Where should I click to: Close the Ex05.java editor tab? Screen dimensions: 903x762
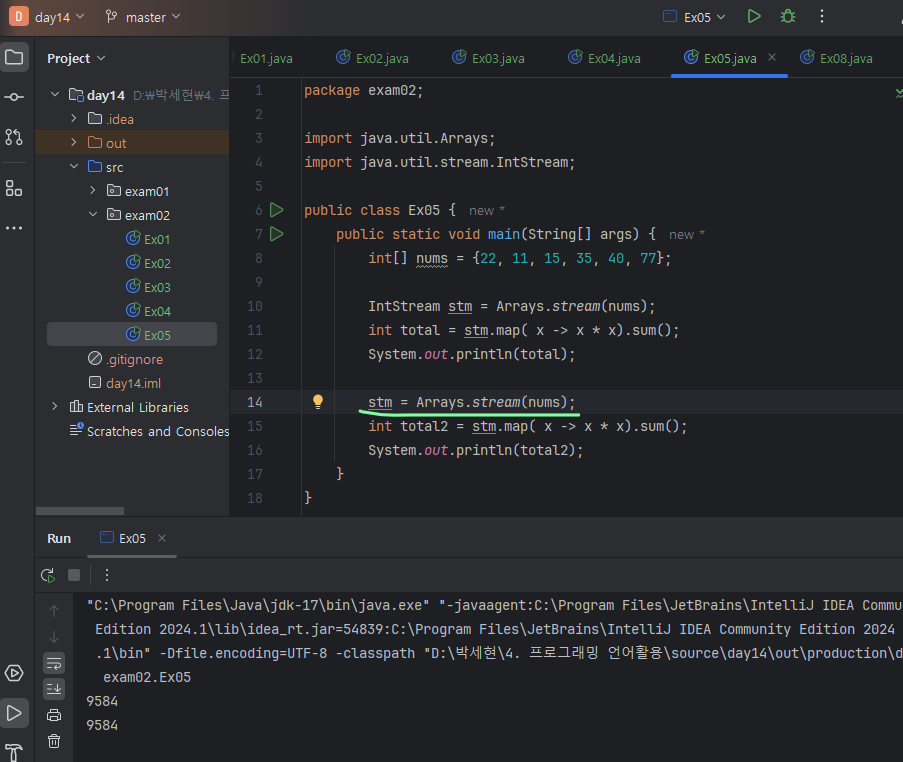click(772, 58)
